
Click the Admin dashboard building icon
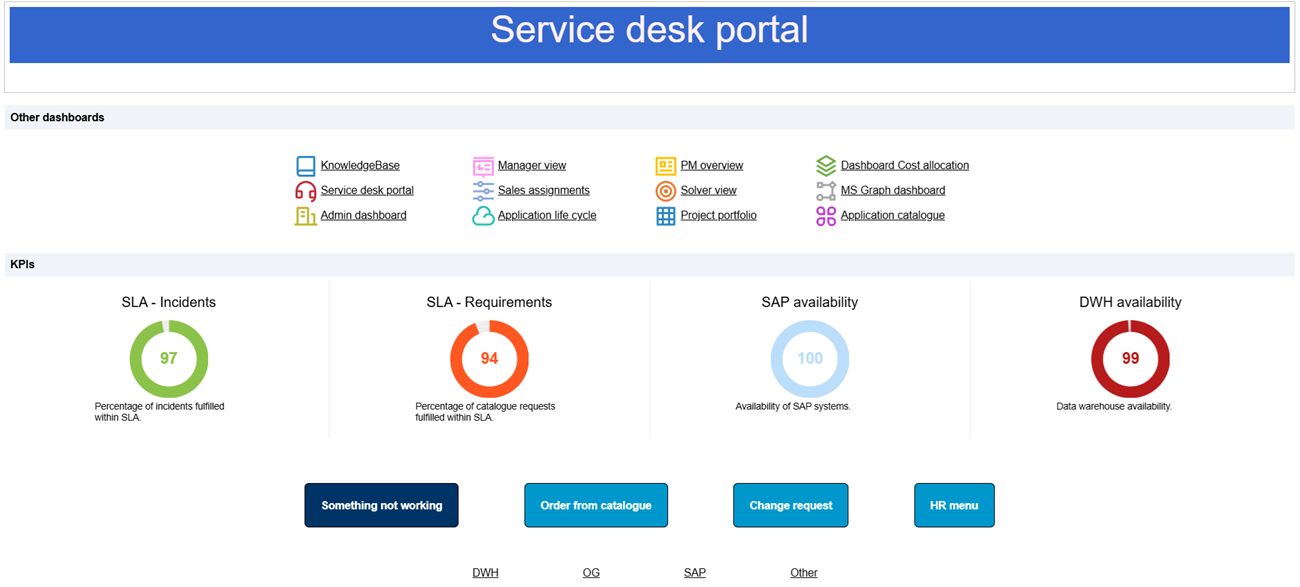tap(306, 216)
